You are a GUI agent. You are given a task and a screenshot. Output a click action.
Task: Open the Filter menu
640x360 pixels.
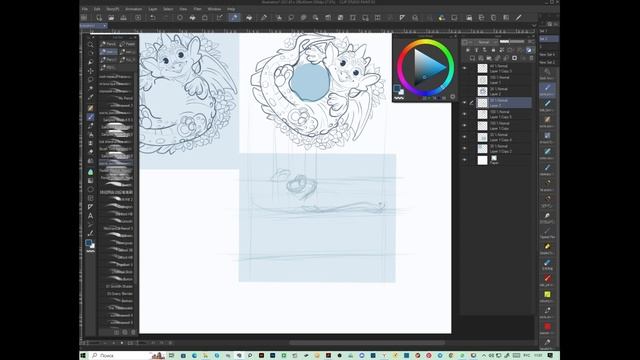coord(198,9)
